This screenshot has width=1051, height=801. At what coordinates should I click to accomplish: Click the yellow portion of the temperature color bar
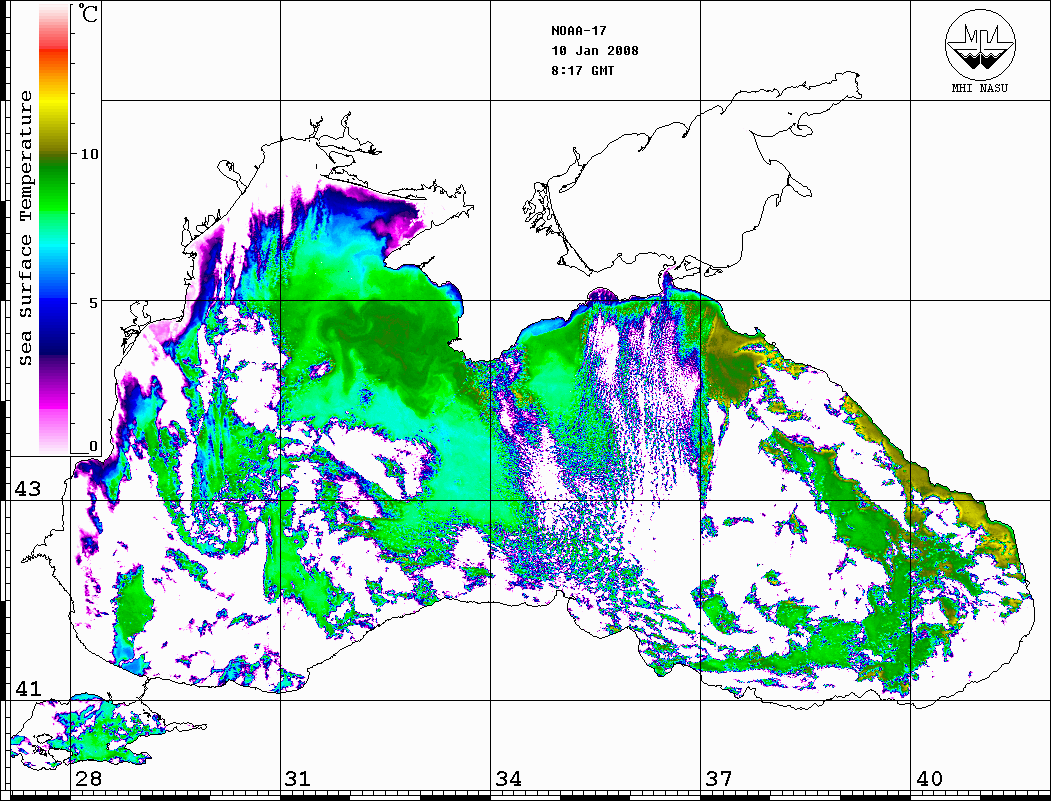(x=54, y=101)
